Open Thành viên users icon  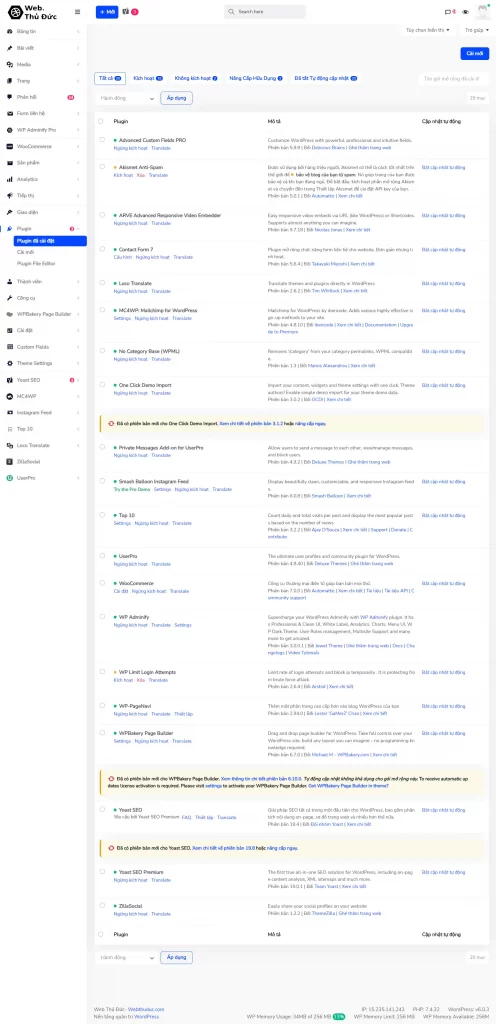[10, 281]
